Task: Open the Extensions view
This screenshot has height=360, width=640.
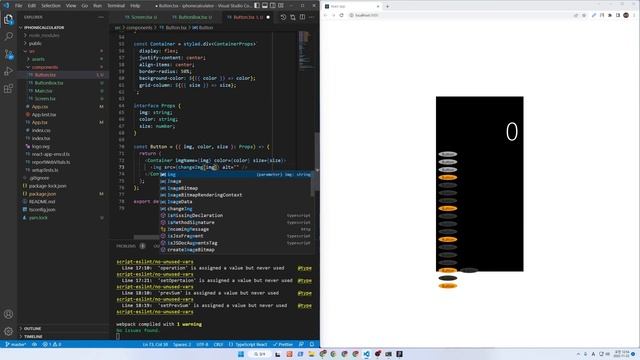Action: click(x=9, y=89)
